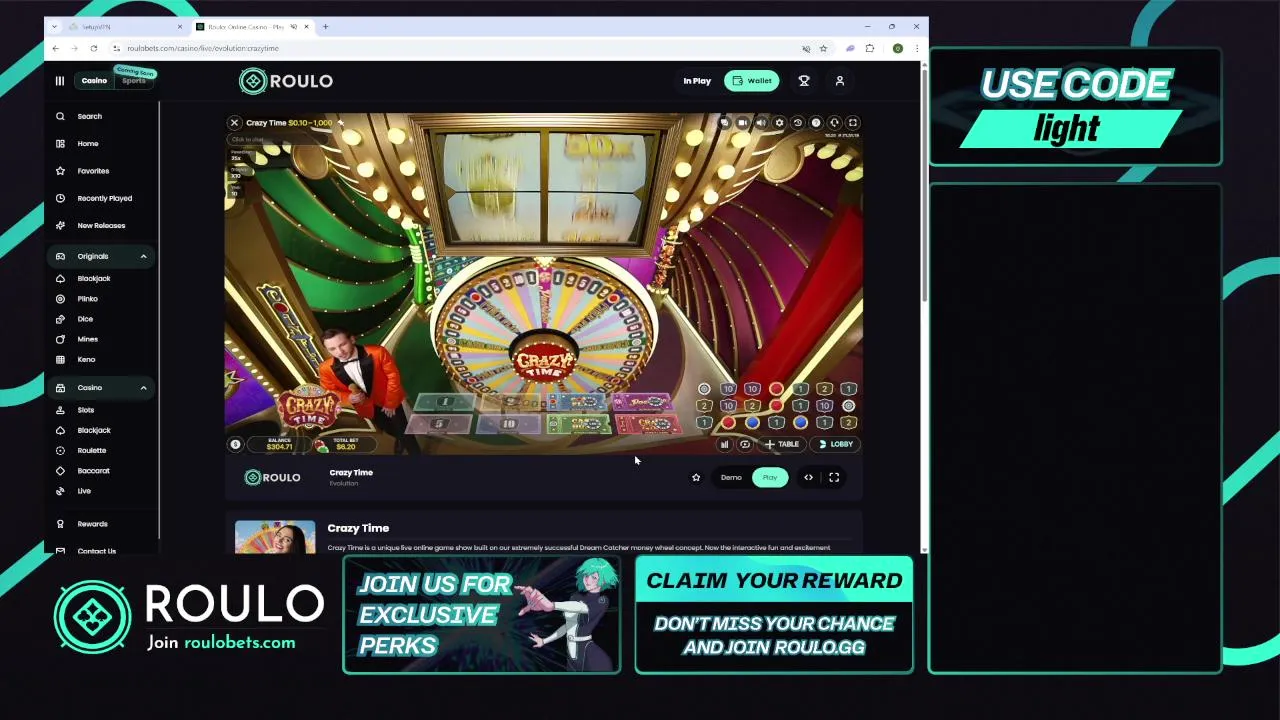Viewport: 1280px width, 720px height.
Task: Open a new browser tab
Action: [325, 27]
